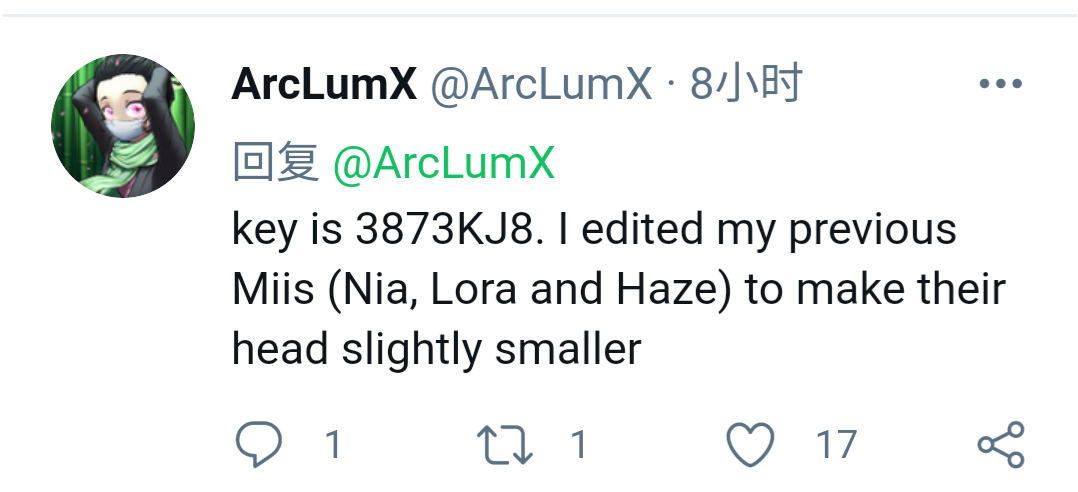Open the three-dot more options menu
Image resolution: width=1078 pixels, height=492 pixels.
1000,85
